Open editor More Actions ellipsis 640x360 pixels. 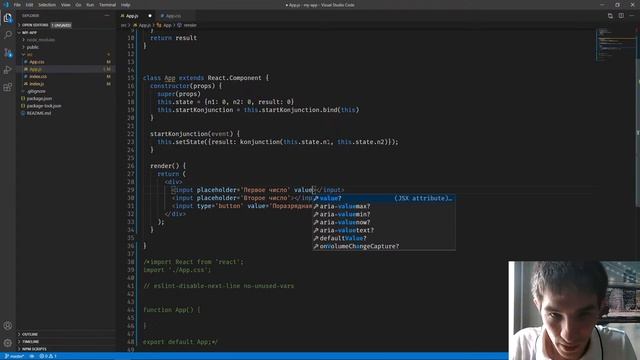coord(632,16)
